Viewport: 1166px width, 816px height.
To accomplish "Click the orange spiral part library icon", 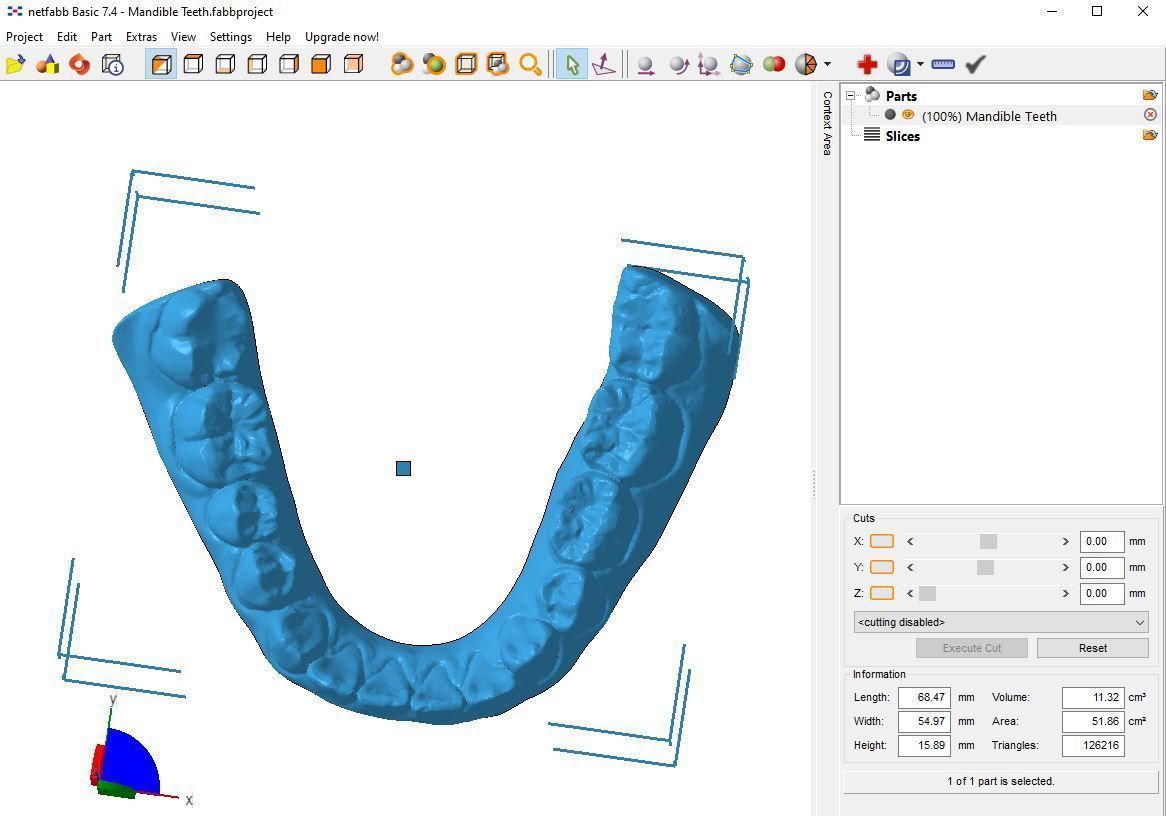I will coord(80,65).
